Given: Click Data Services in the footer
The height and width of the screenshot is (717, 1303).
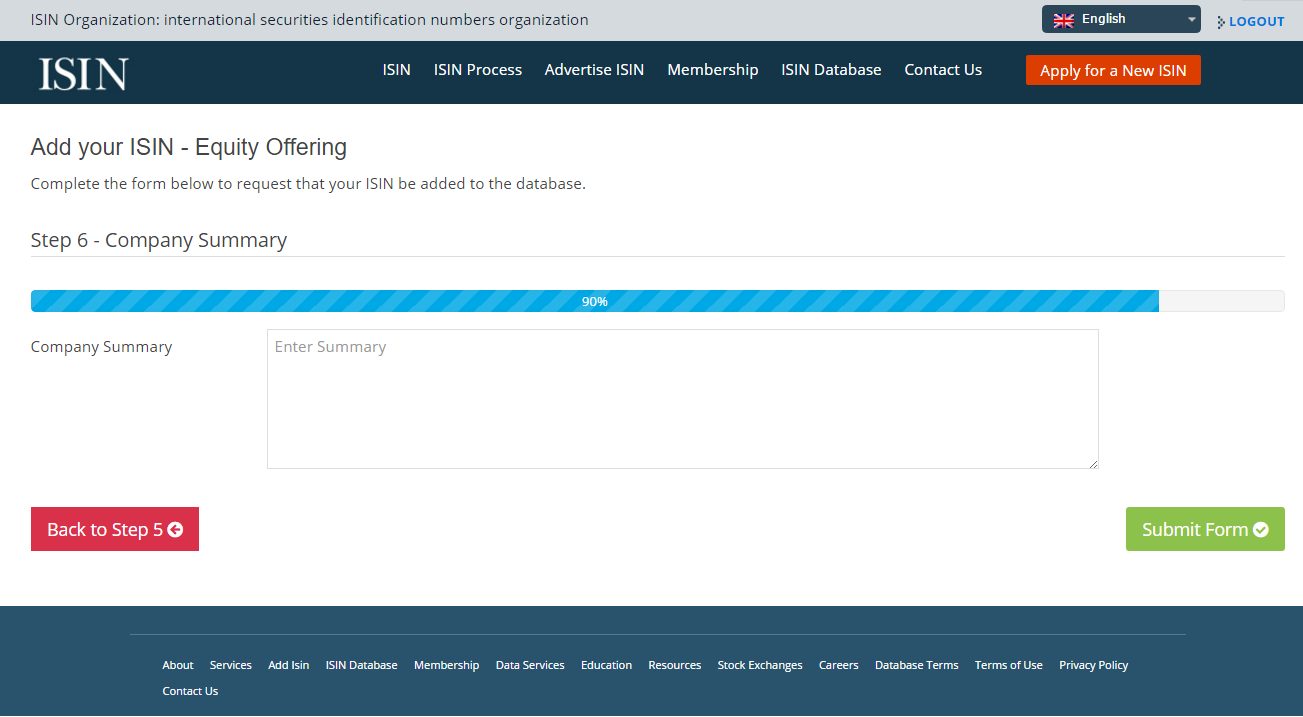Looking at the screenshot, I should click(529, 665).
